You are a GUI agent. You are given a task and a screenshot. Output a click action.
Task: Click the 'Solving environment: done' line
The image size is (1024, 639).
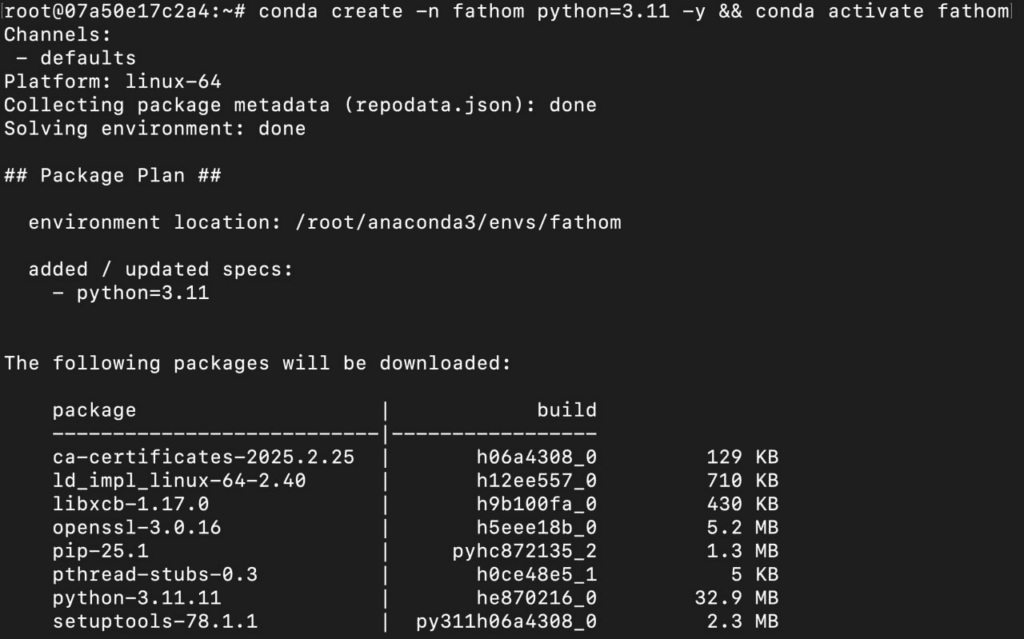click(155, 128)
